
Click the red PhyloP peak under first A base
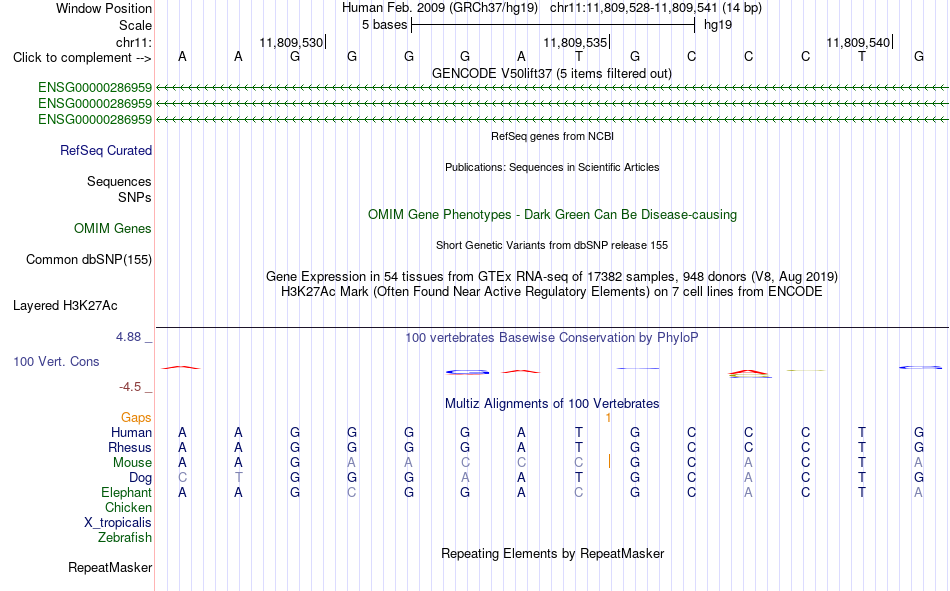[181, 367]
